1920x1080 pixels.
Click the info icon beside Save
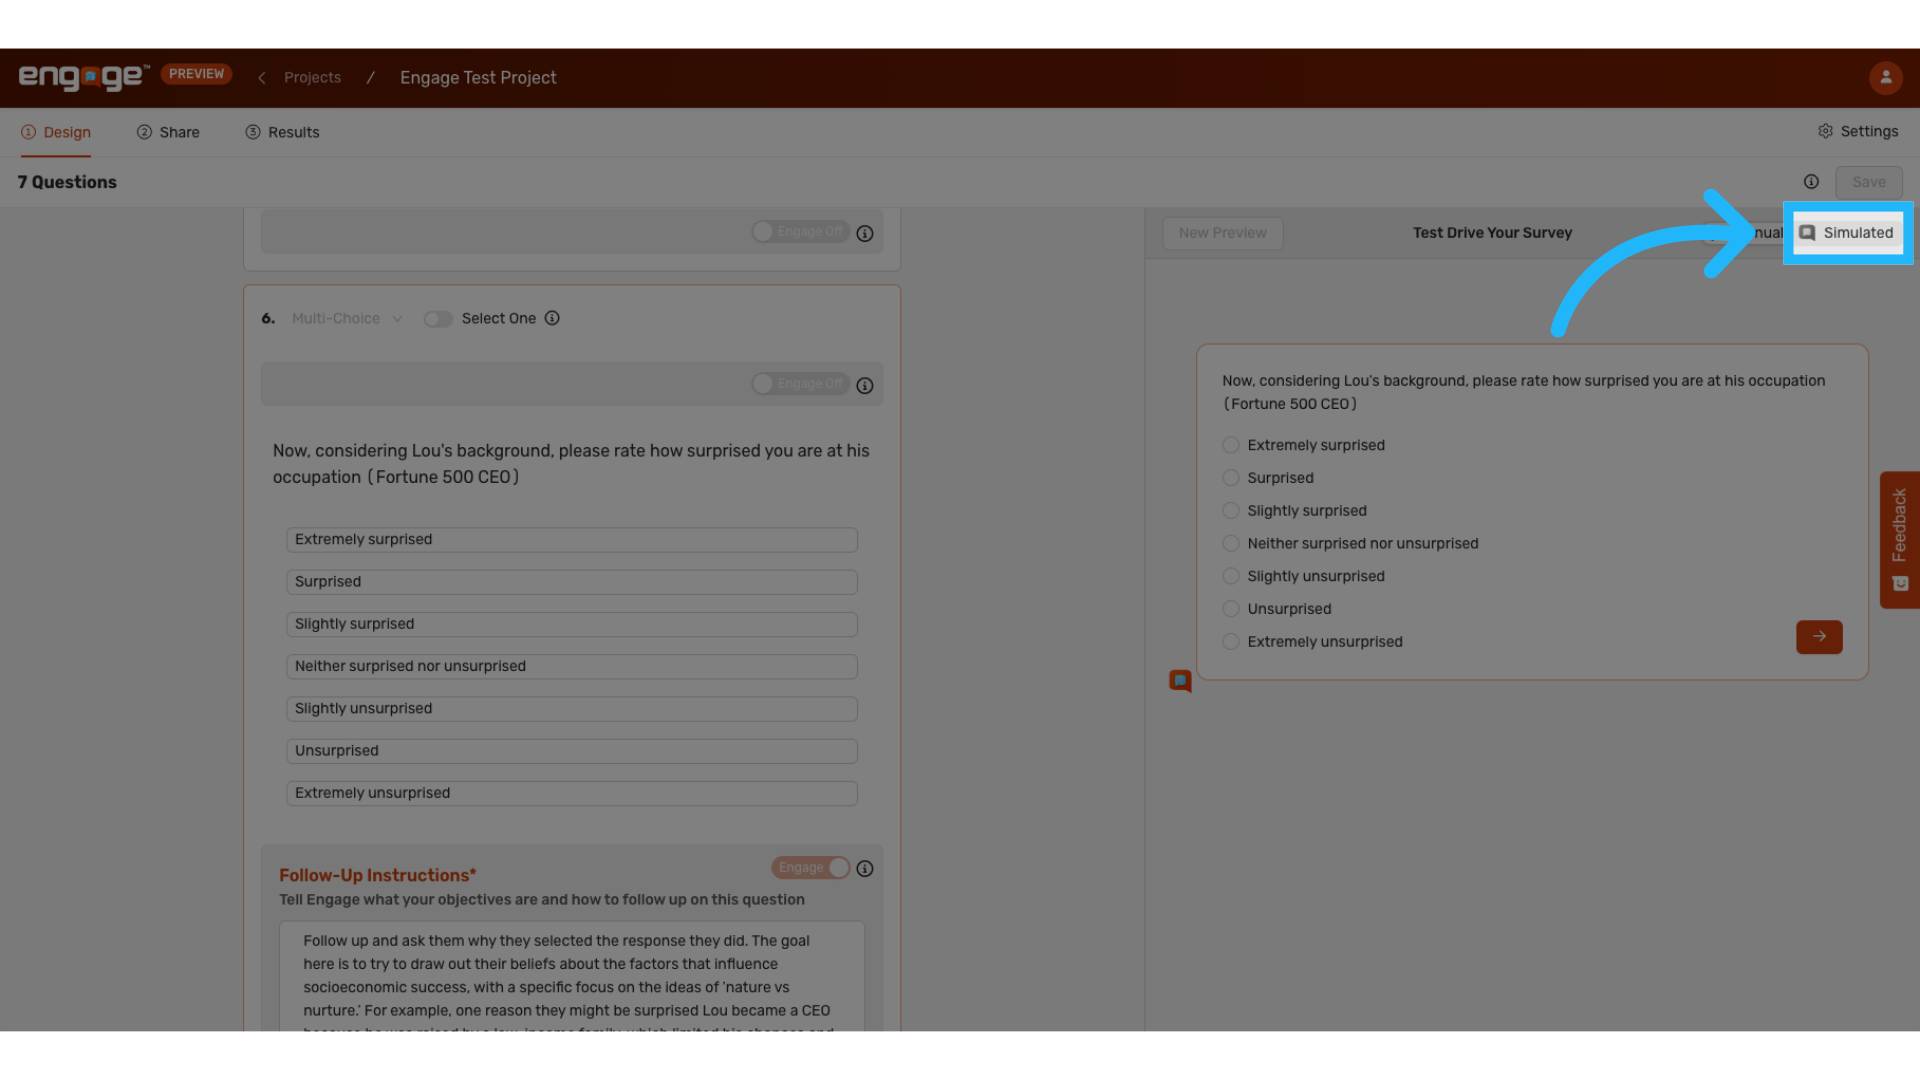click(x=1811, y=182)
